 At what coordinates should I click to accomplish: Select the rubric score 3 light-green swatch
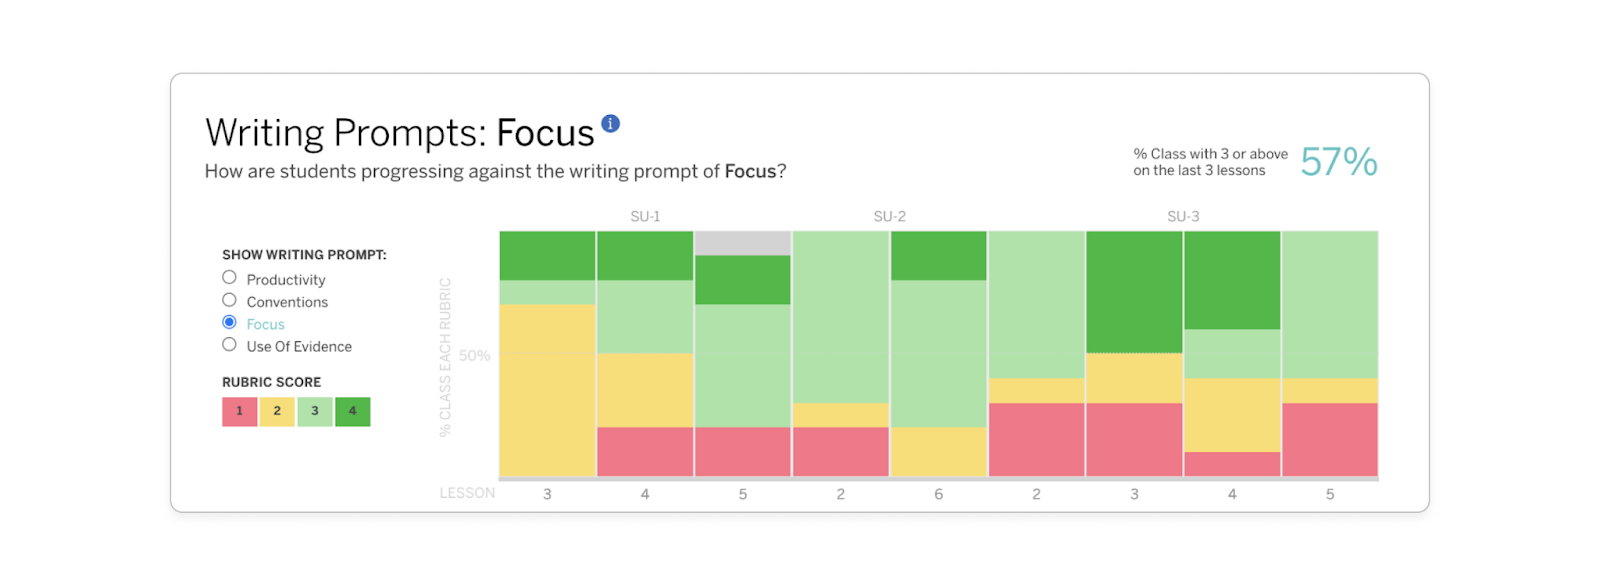click(x=314, y=411)
